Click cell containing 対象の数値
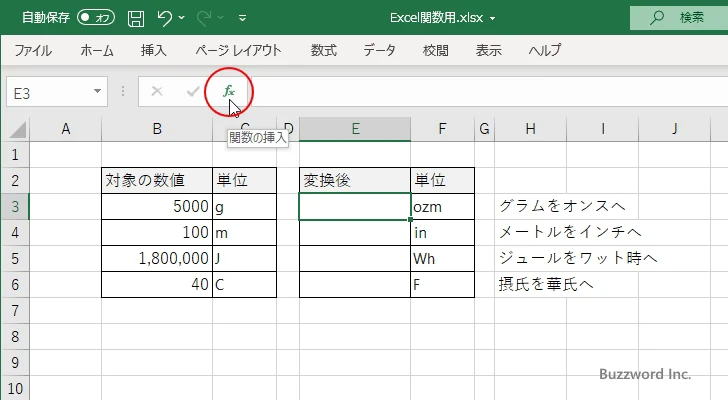The width and height of the screenshot is (728, 400). pos(157,181)
